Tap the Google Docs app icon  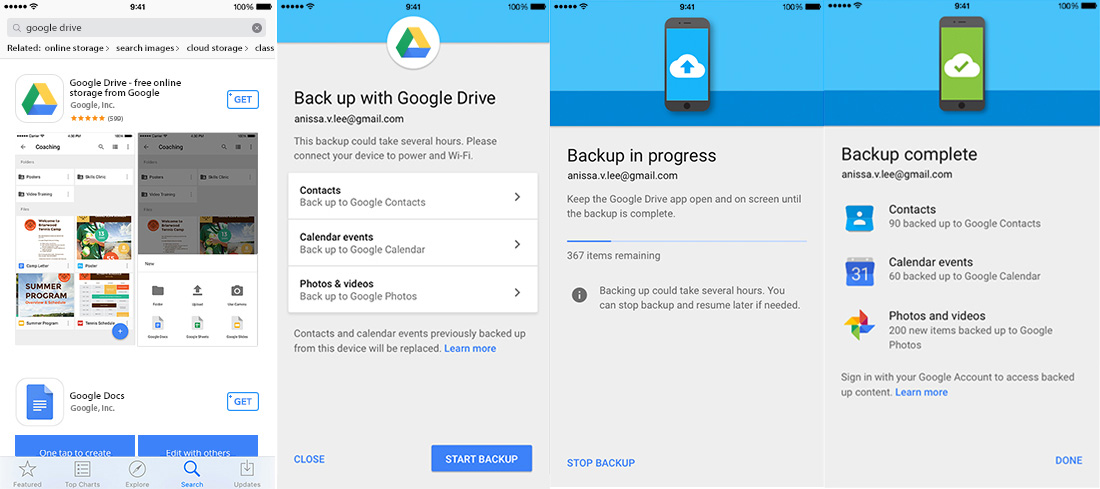[x=40, y=402]
